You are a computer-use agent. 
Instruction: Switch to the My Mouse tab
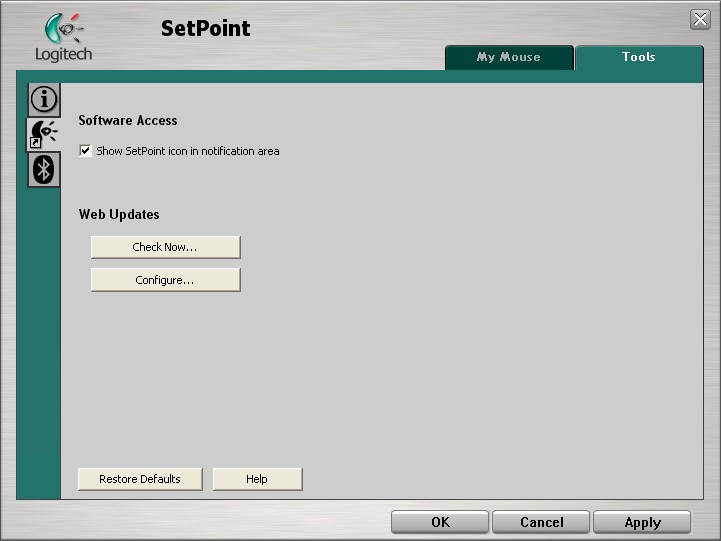pos(509,57)
